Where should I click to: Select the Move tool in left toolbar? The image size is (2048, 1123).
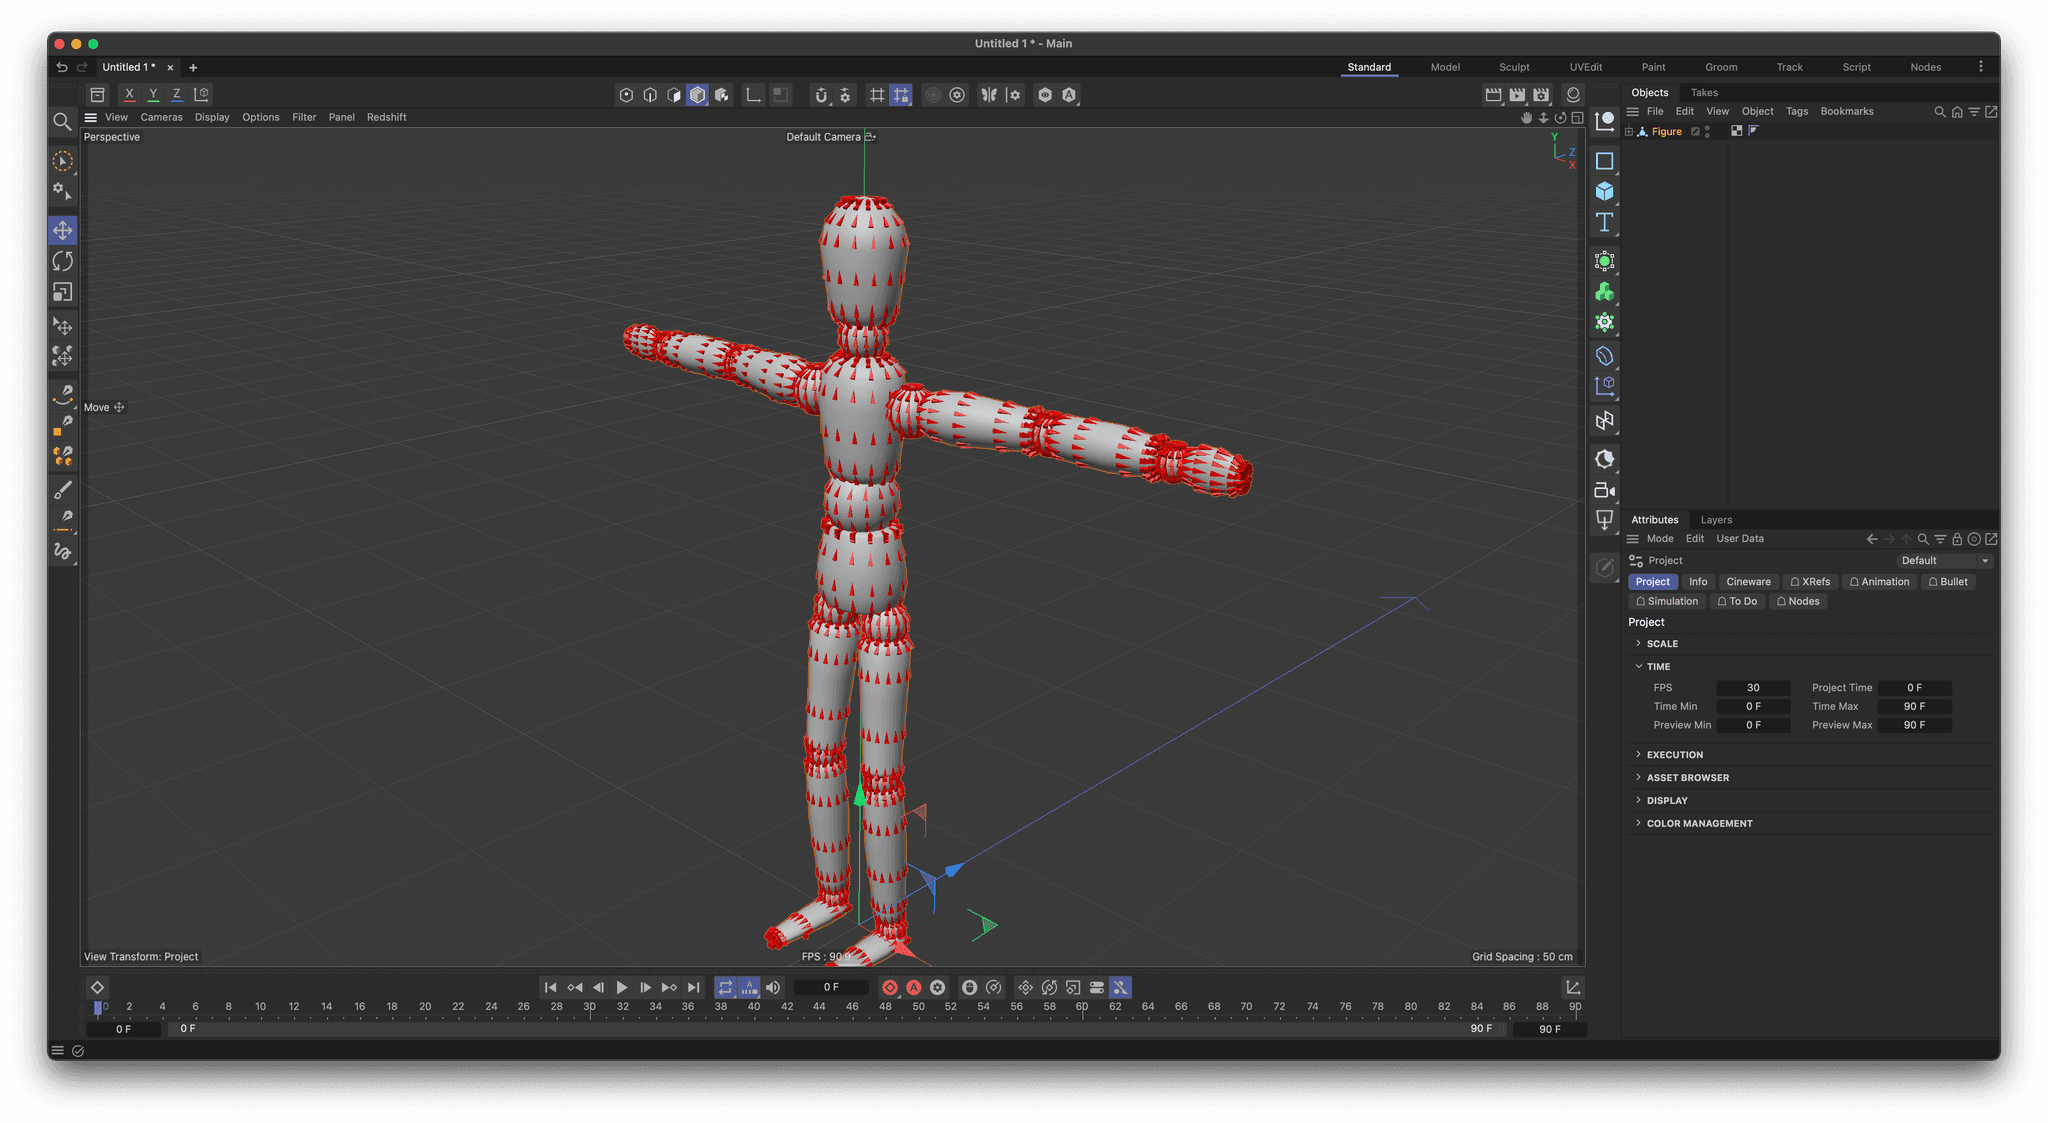[62, 230]
